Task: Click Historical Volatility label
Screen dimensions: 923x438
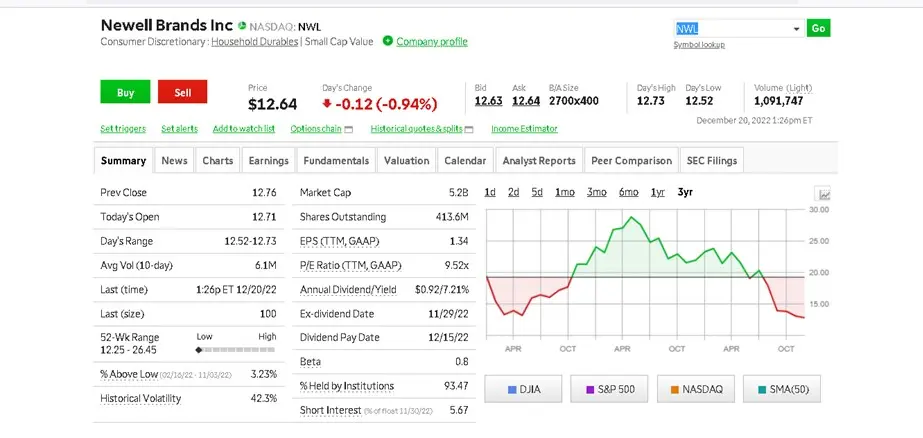Action: pos(141,399)
